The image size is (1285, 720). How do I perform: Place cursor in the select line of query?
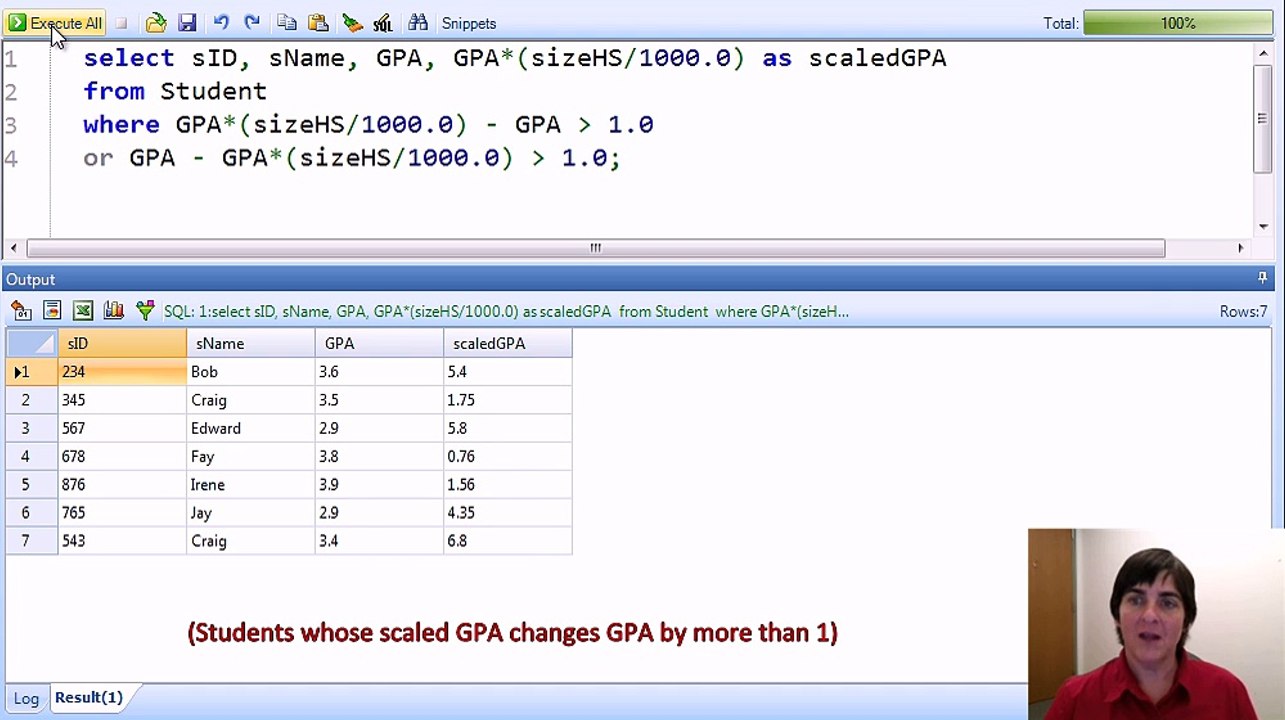(515, 58)
